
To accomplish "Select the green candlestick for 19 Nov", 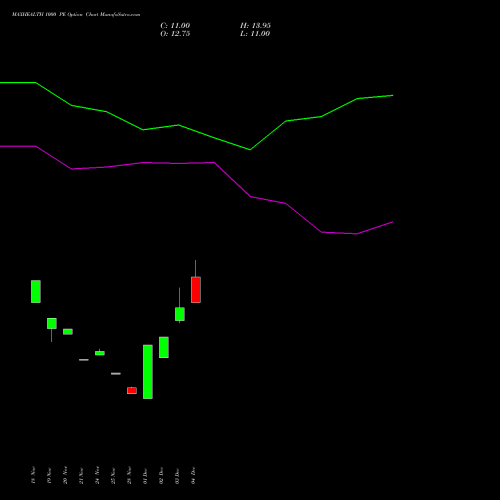I will click(52, 323).
